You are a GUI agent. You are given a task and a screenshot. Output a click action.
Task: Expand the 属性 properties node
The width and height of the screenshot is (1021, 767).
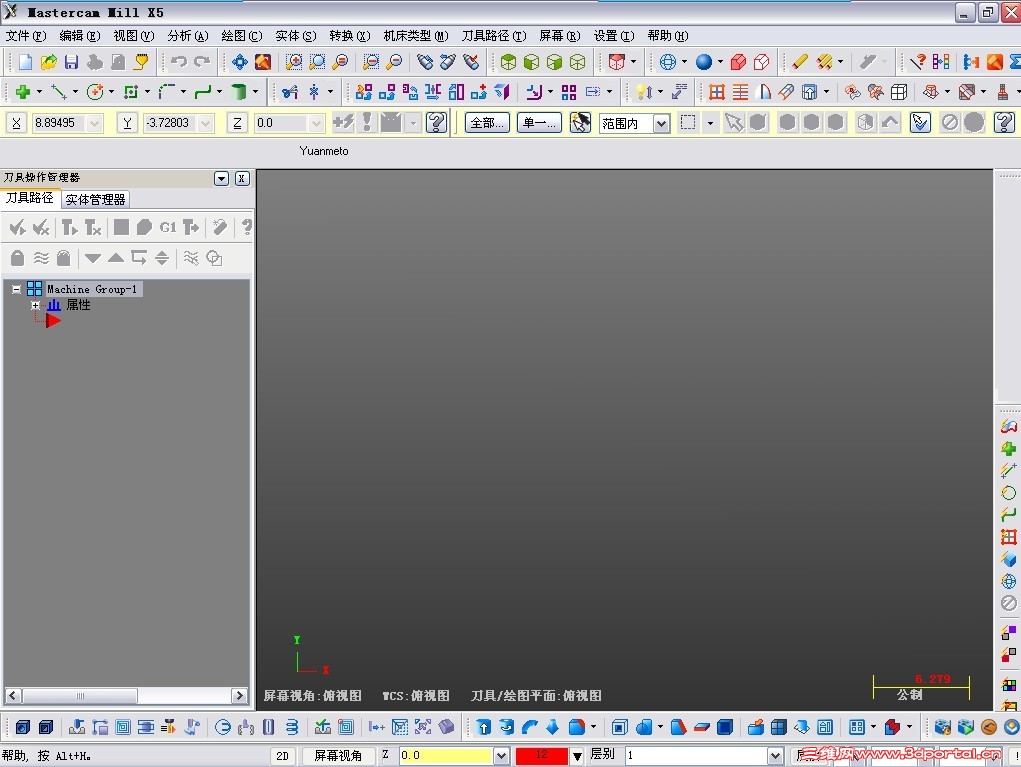[35, 305]
